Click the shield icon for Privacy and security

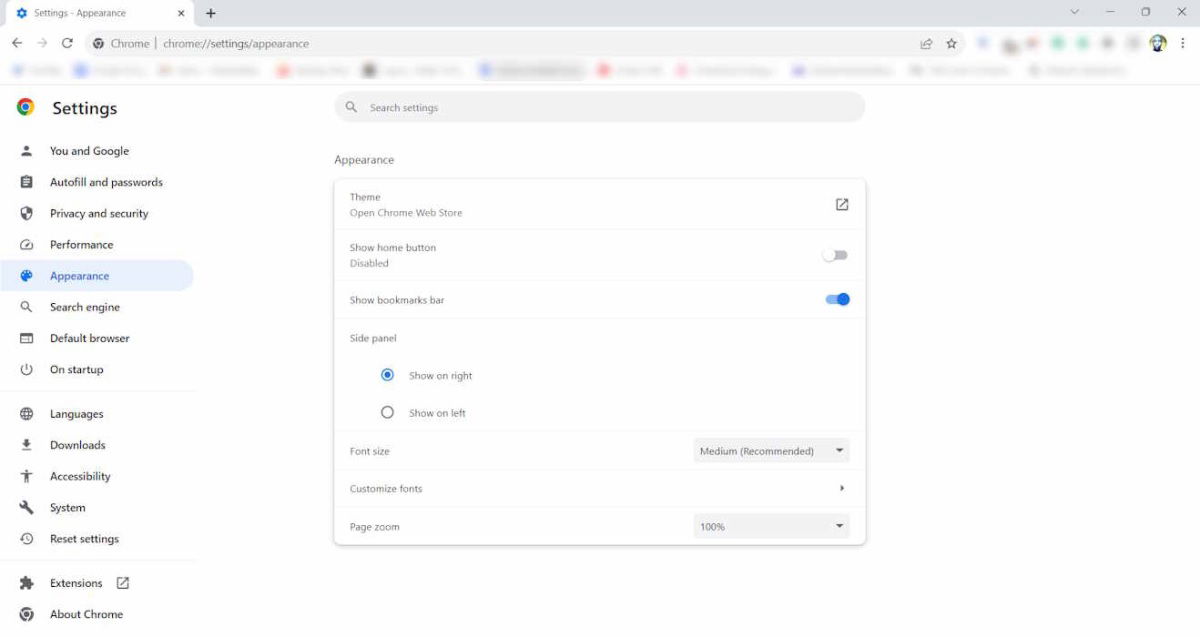[27, 213]
